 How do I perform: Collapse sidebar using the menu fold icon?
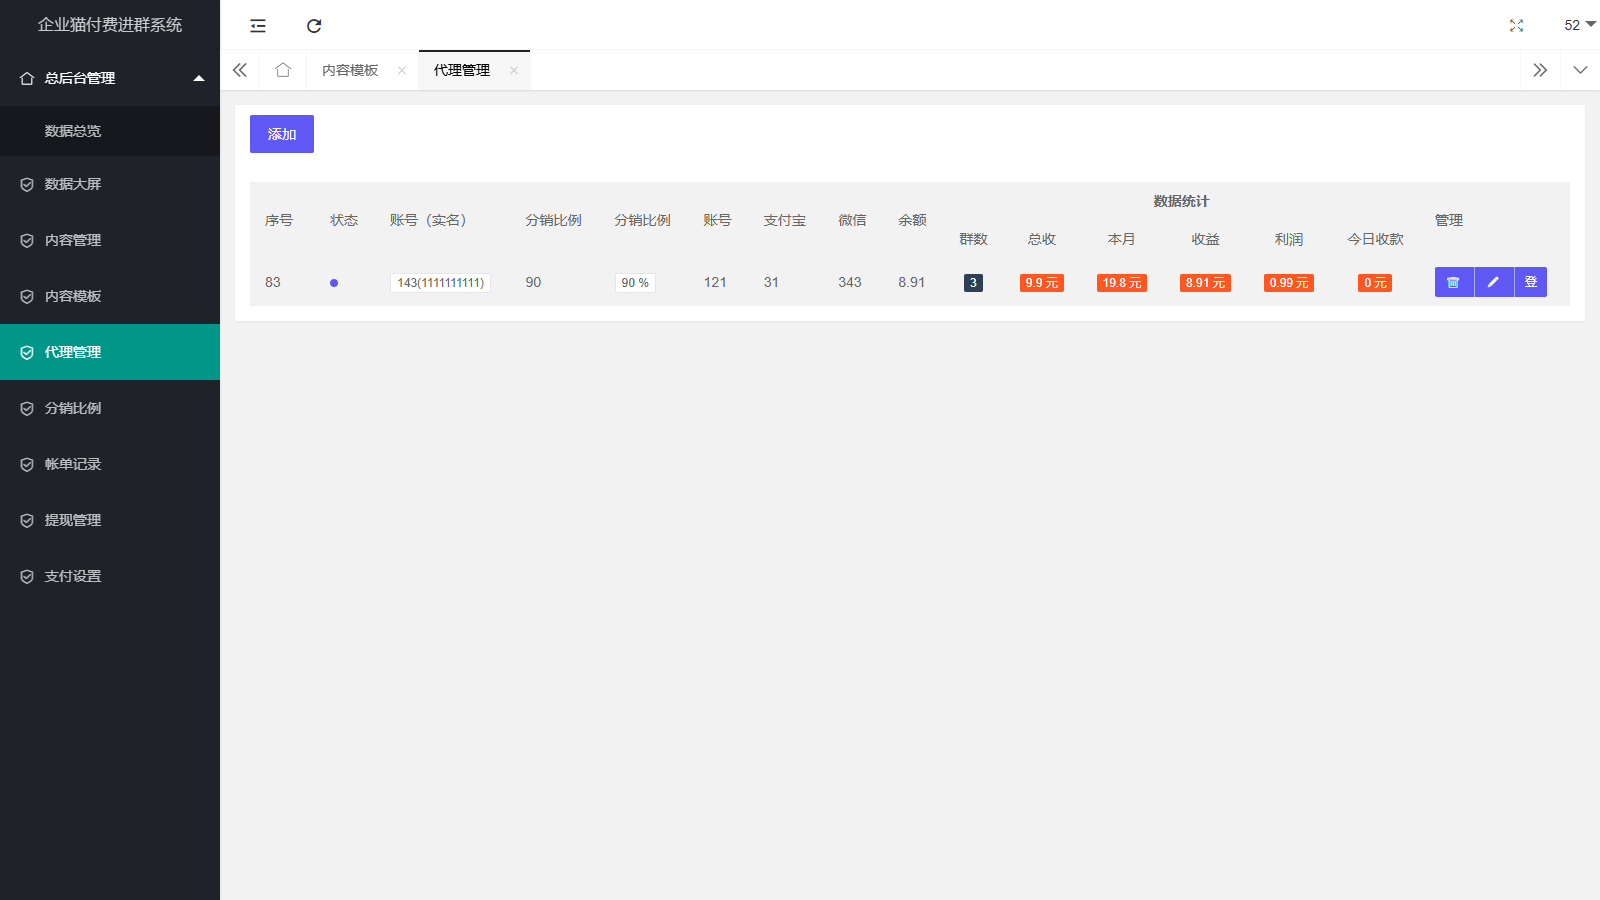pos(258,26)
